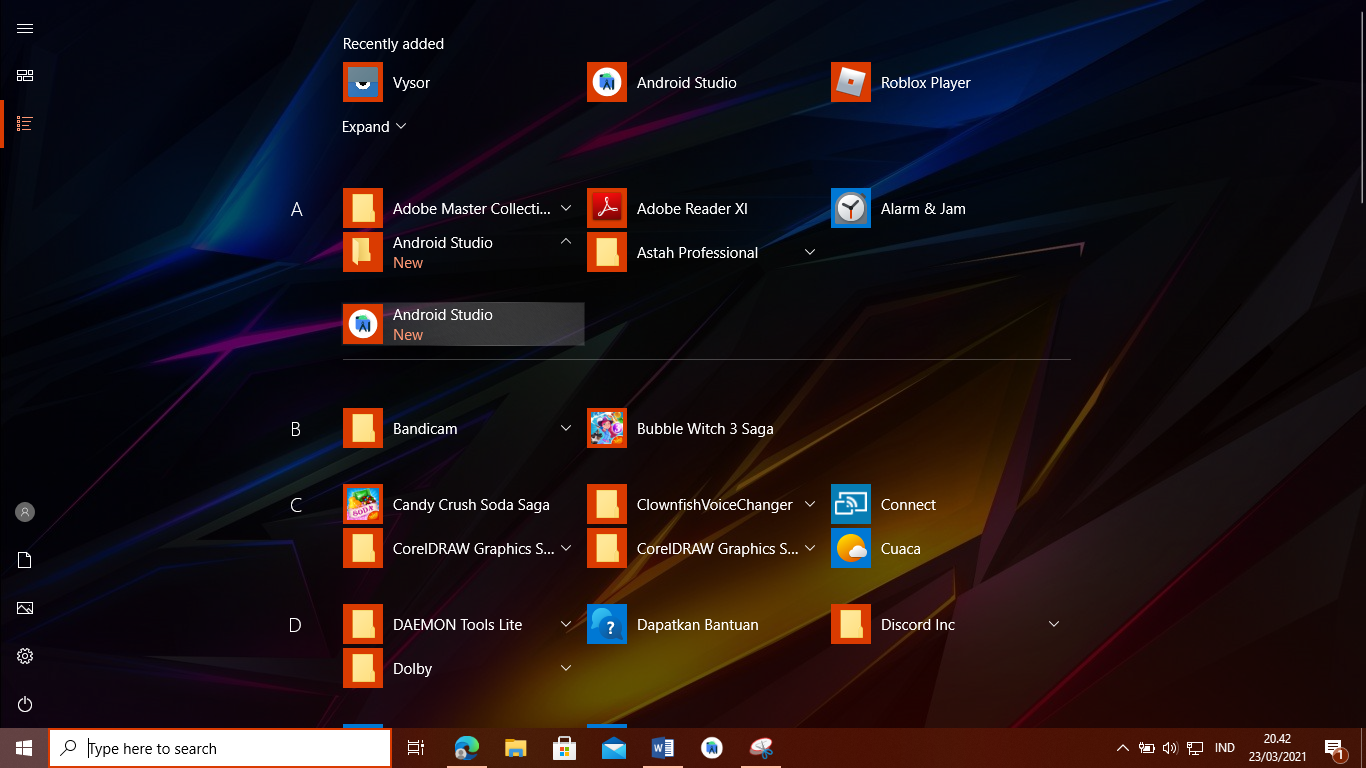Open File Explorer from the taskbar
Image resolution: width=1366 pixels, height=768 pixels.
515,748
